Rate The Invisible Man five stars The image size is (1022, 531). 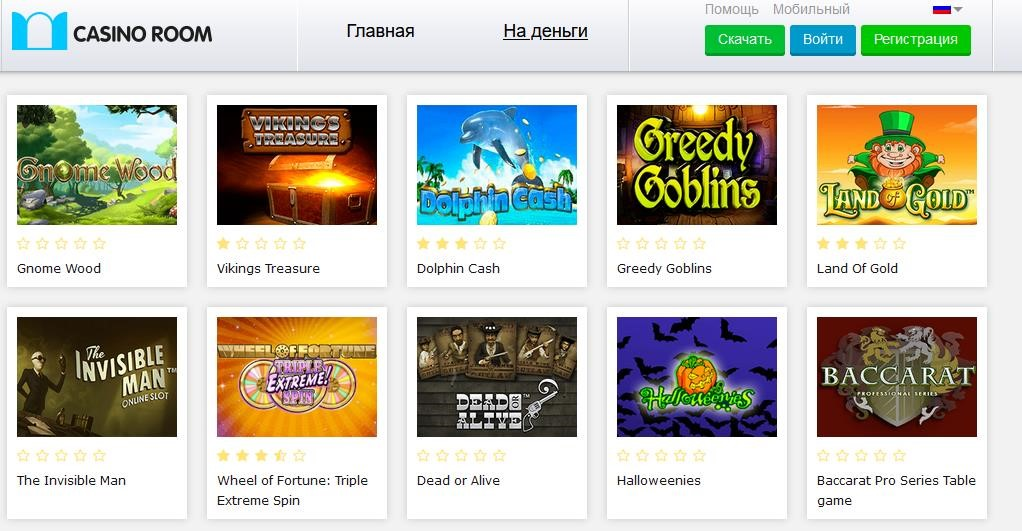coord(99,455)
